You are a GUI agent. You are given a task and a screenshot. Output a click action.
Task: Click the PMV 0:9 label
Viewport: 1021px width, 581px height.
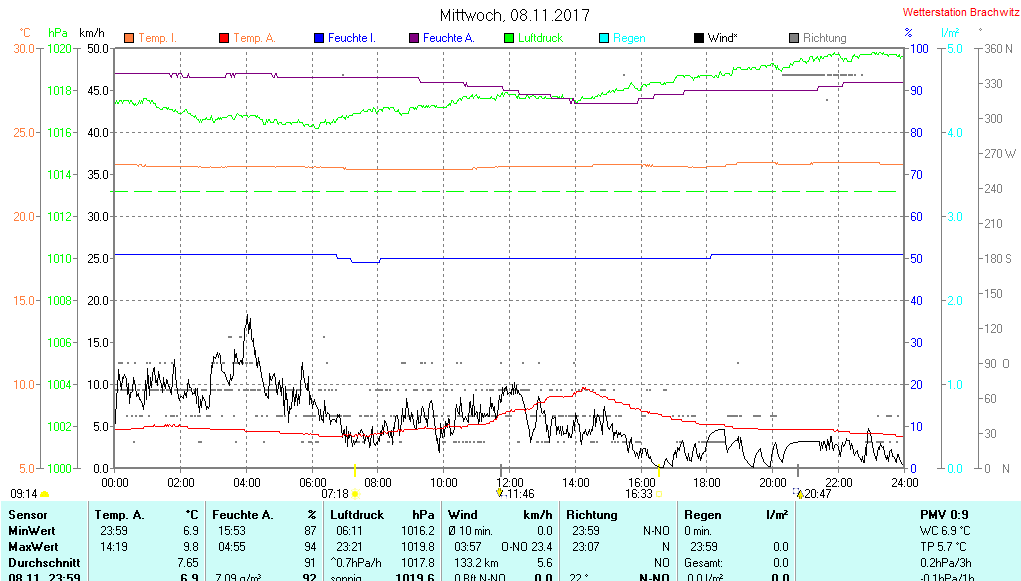pos(944,515)
